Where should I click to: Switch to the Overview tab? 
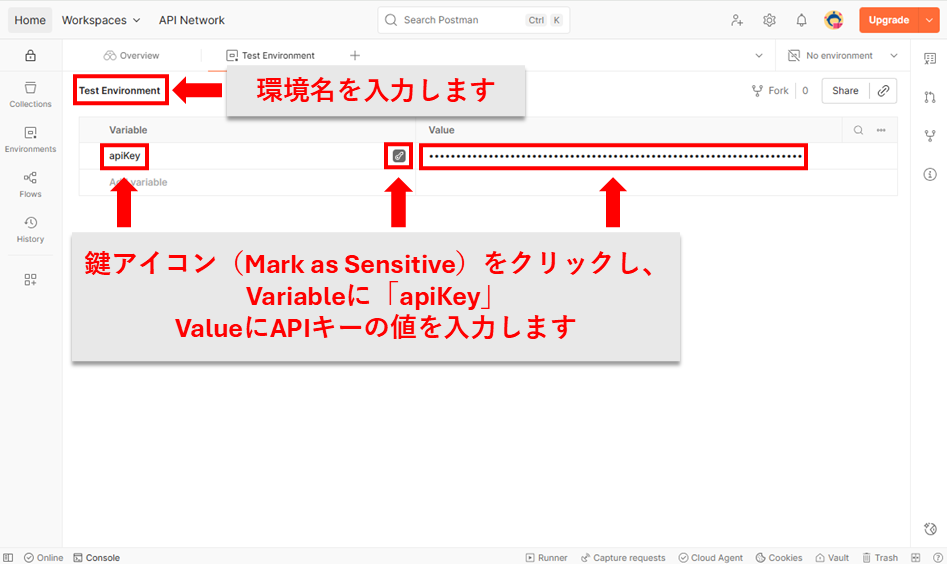click(131, 56)
